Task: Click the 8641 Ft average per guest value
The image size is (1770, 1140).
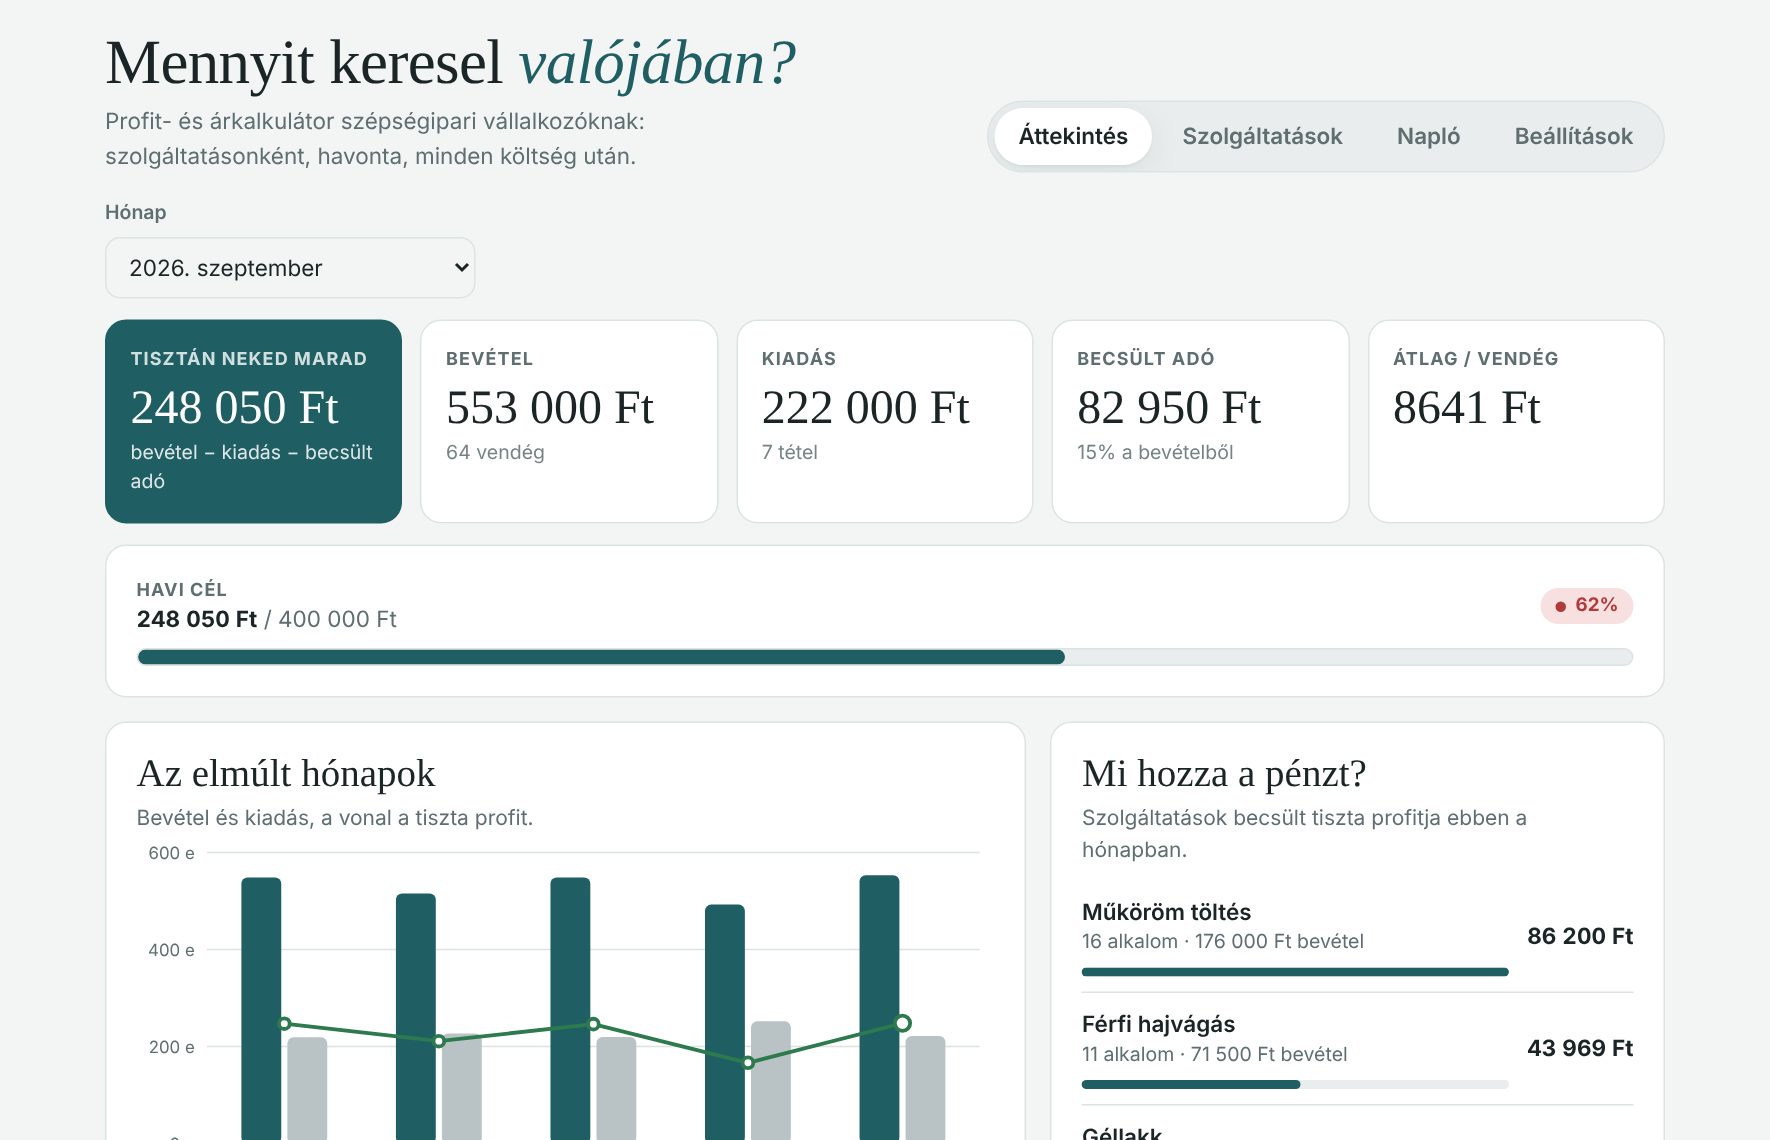Action: pos(1467,408)
